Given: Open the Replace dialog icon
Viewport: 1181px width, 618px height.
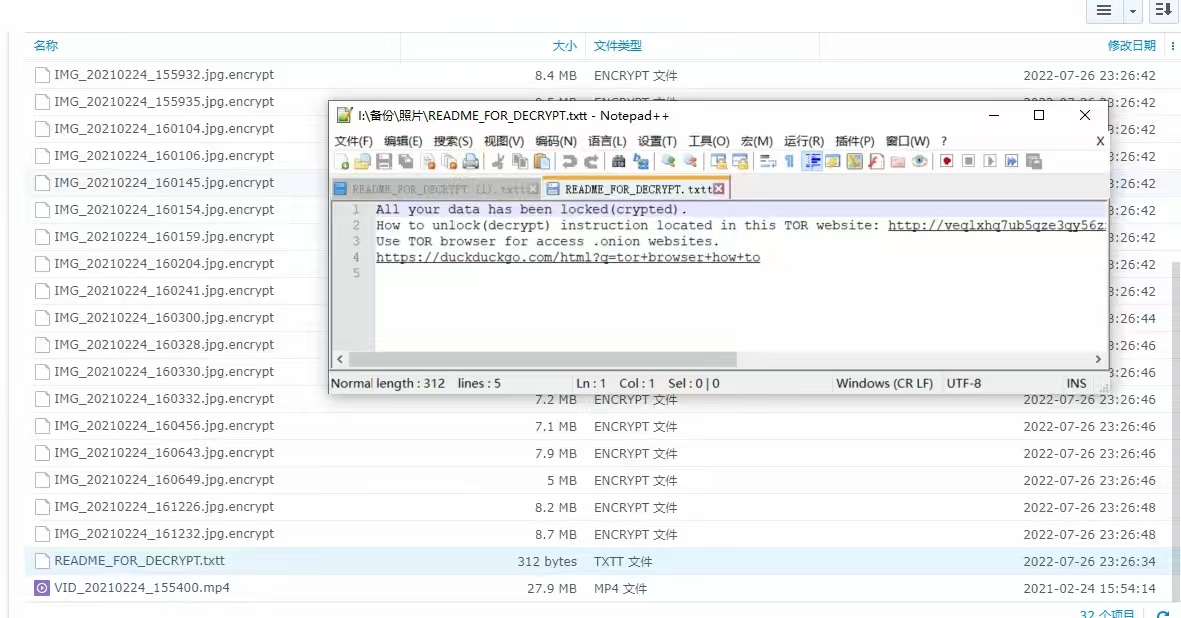Looking at the screenshot, I should (640, 161).
